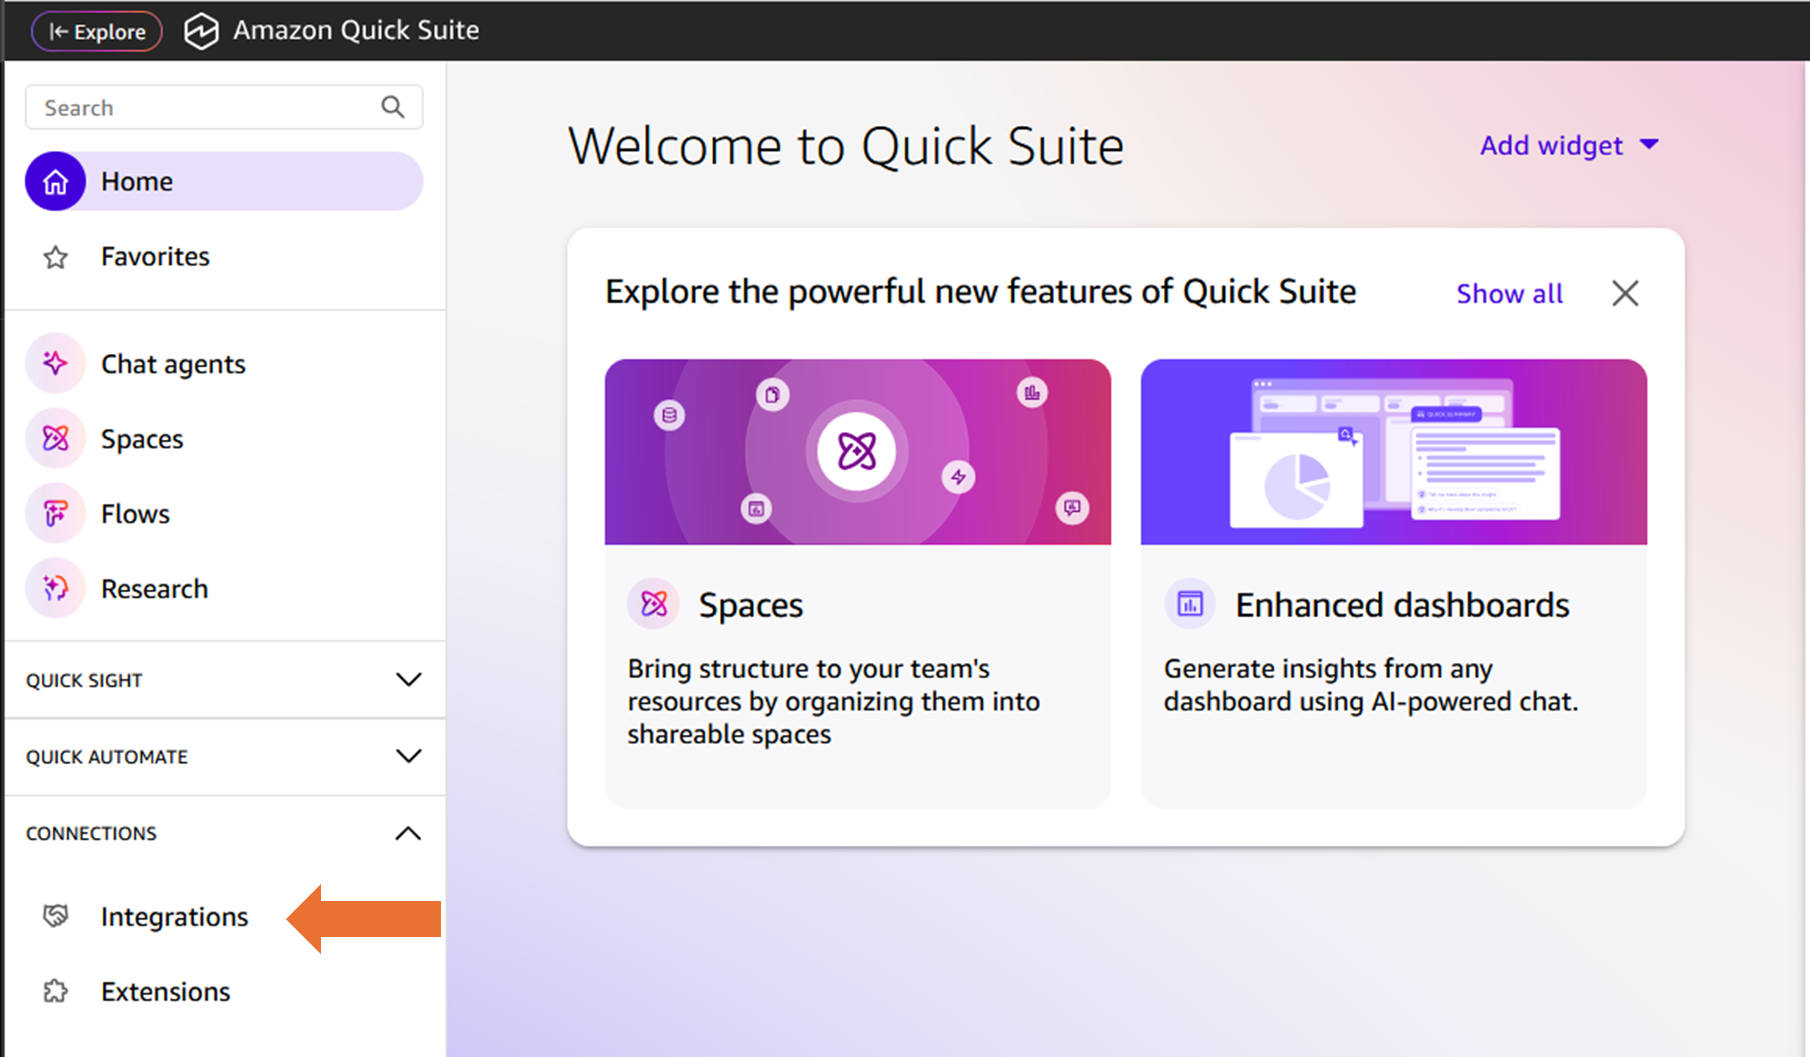Click the search magnifier icon
Viewport: 1810px width, 1057px height.
point(393,107)
